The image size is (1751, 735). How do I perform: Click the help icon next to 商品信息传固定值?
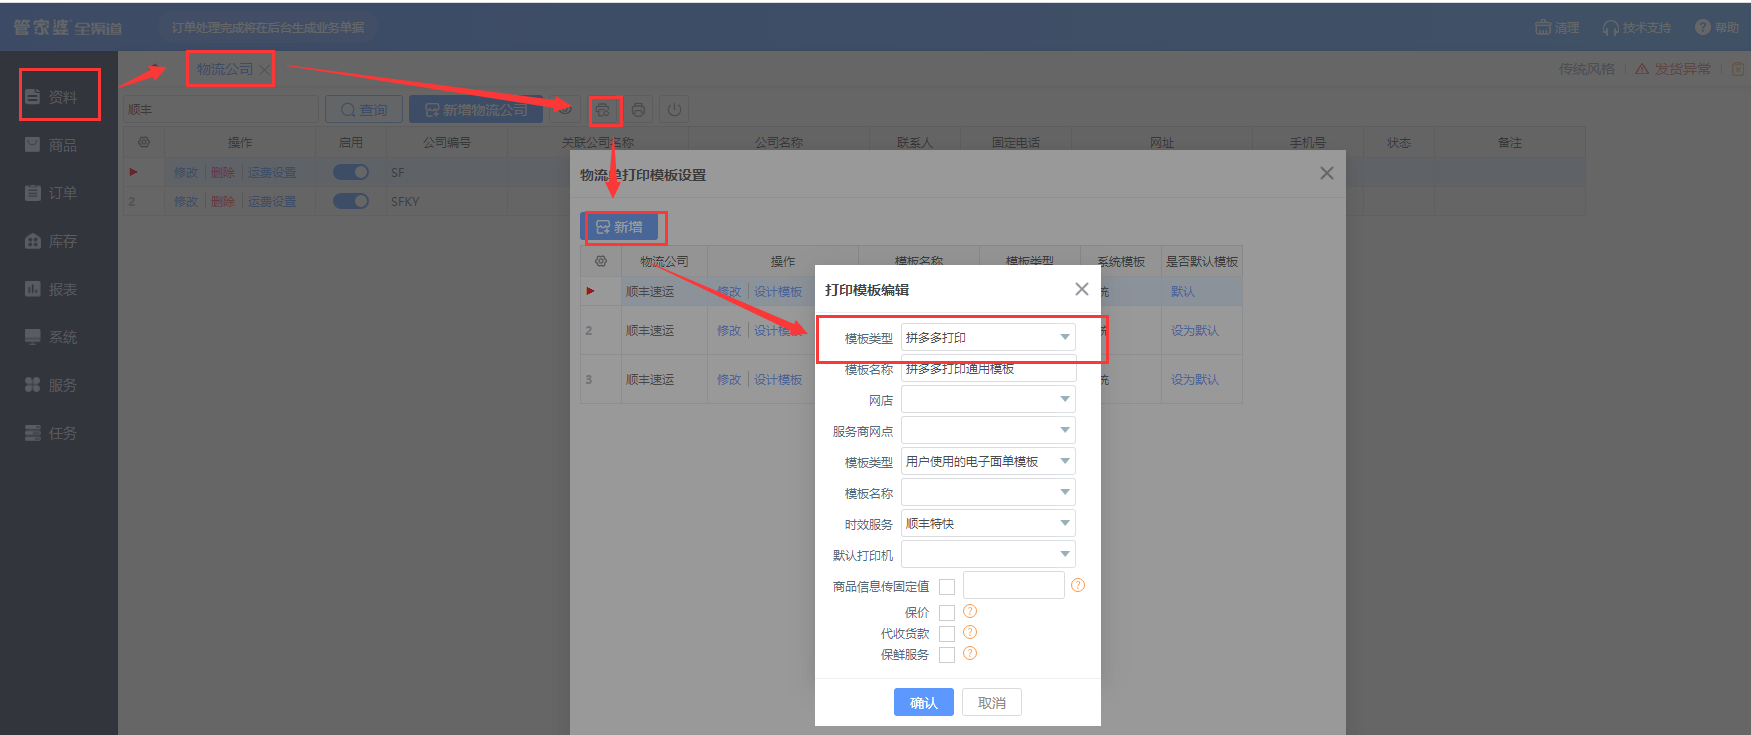pos(1078,585)
